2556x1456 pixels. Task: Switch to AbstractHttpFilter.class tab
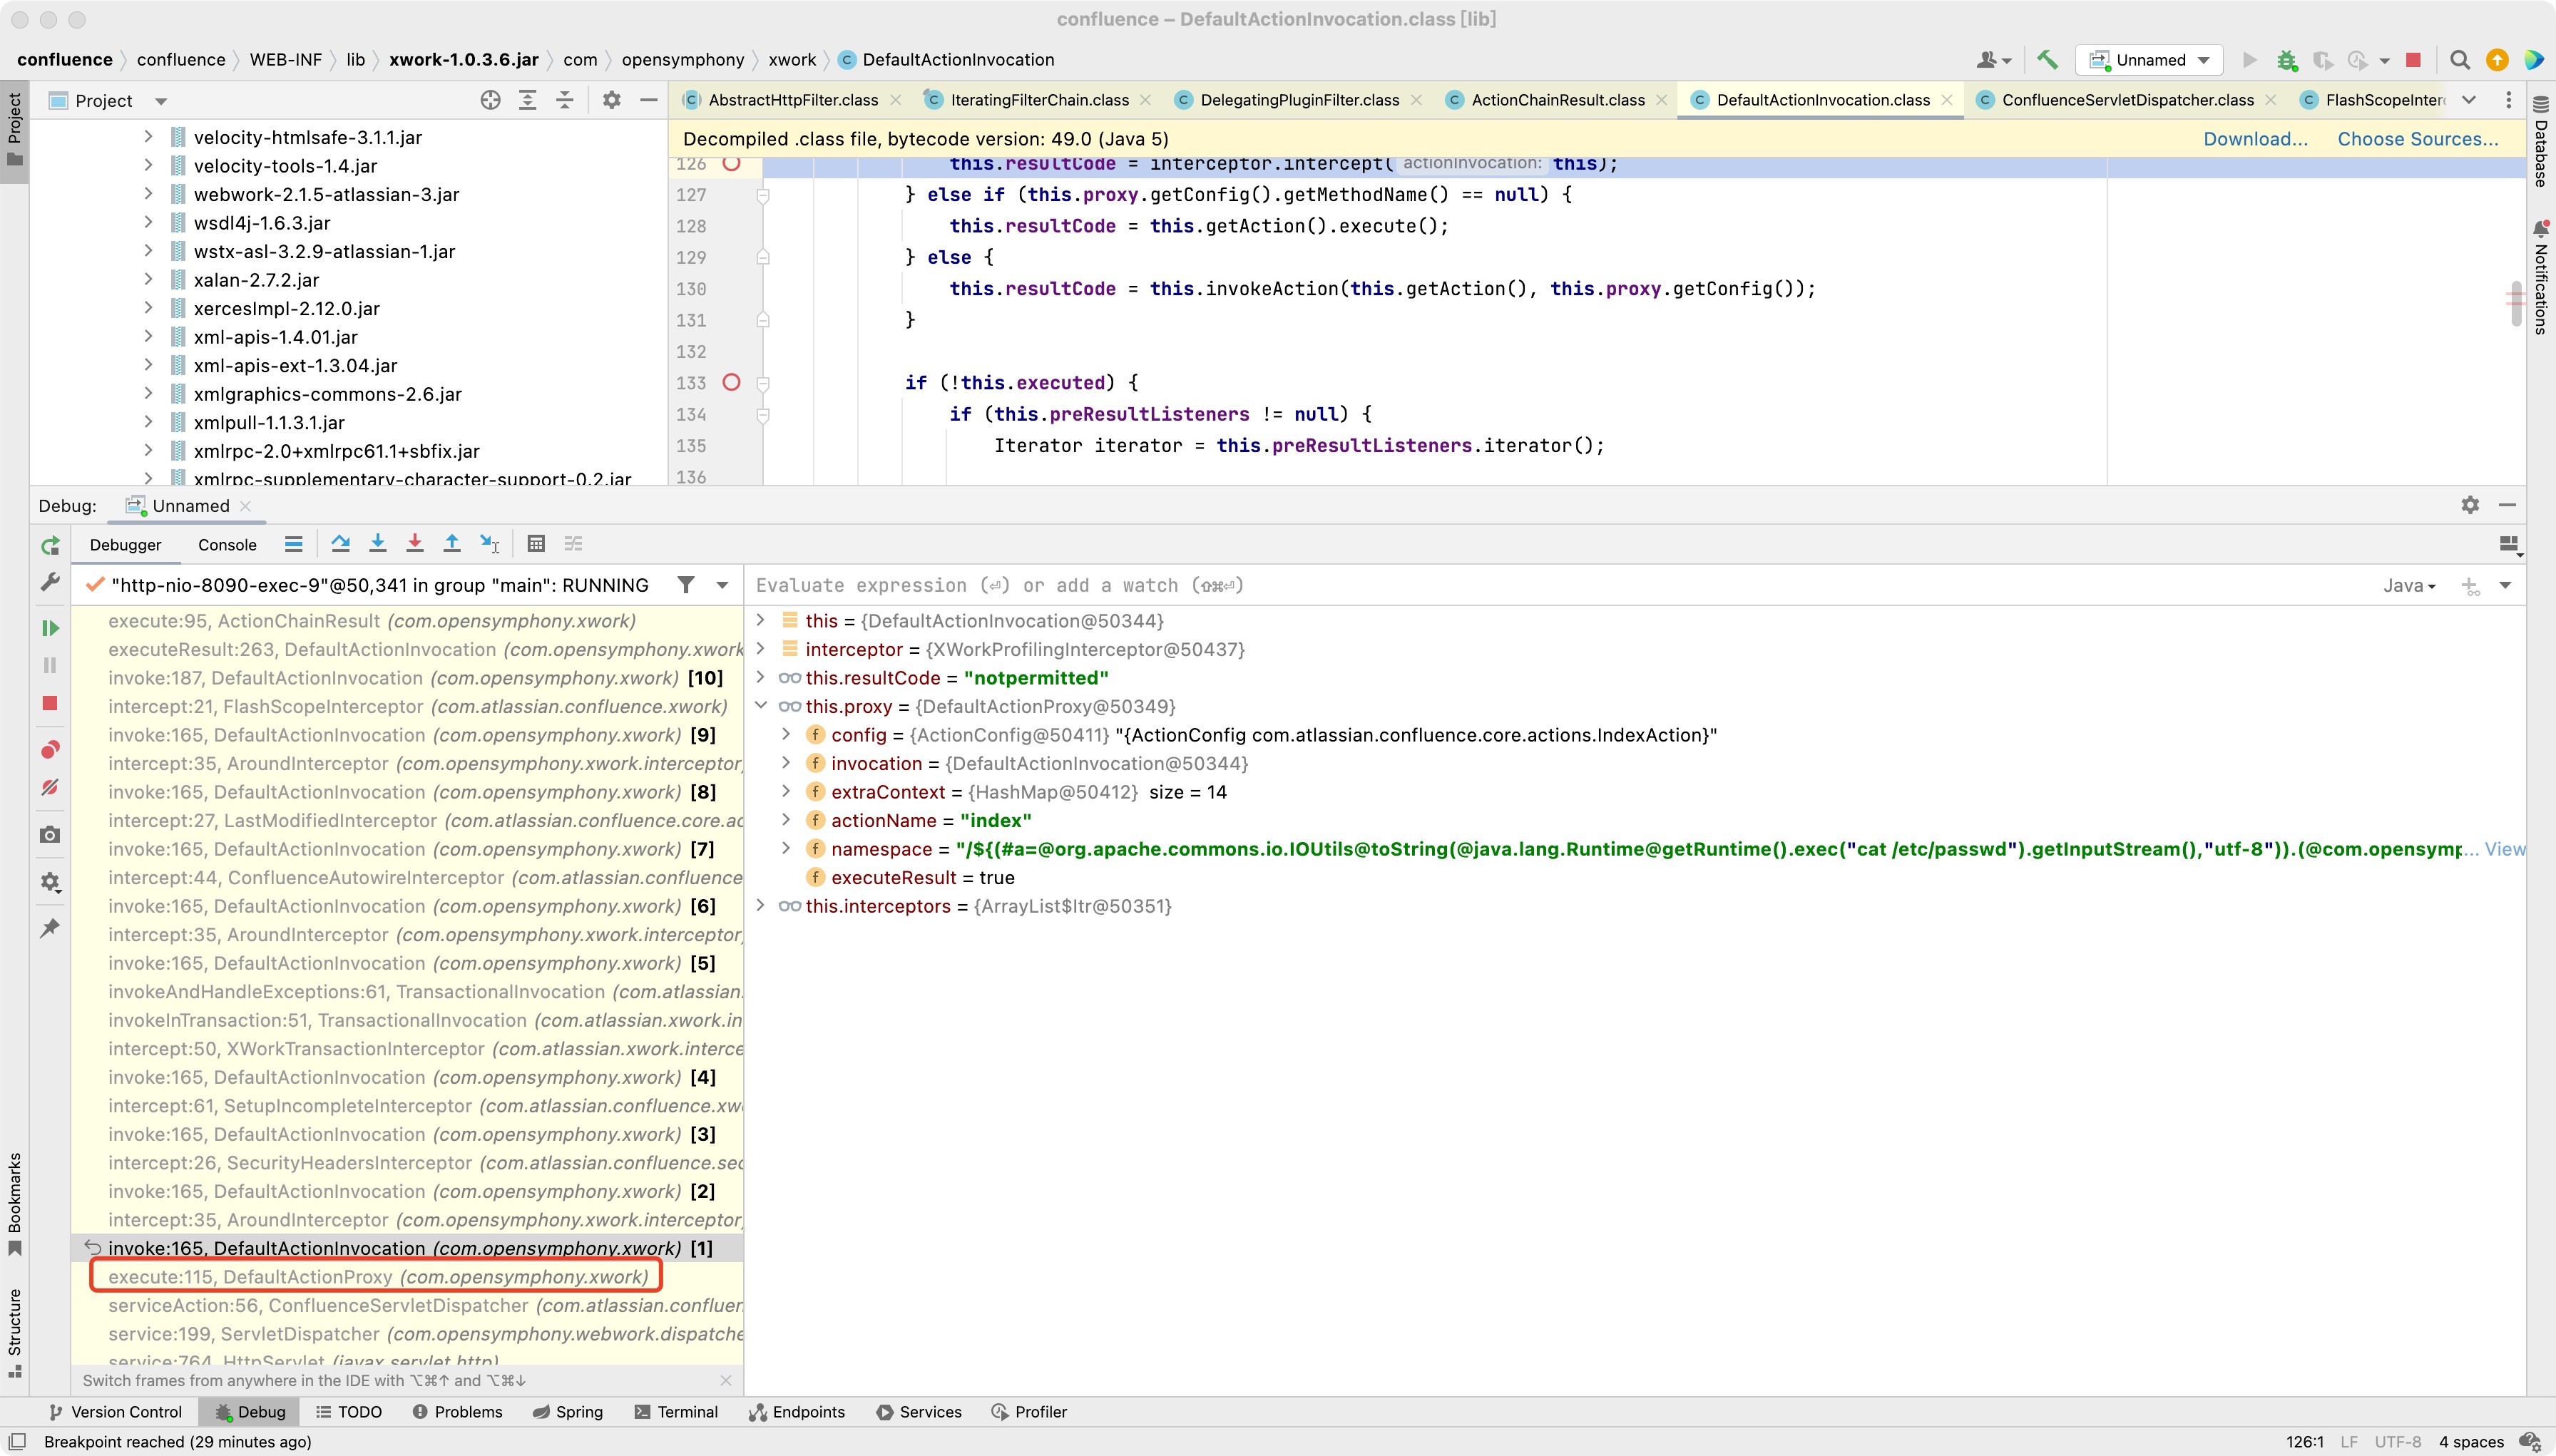(x=793, y=100)
